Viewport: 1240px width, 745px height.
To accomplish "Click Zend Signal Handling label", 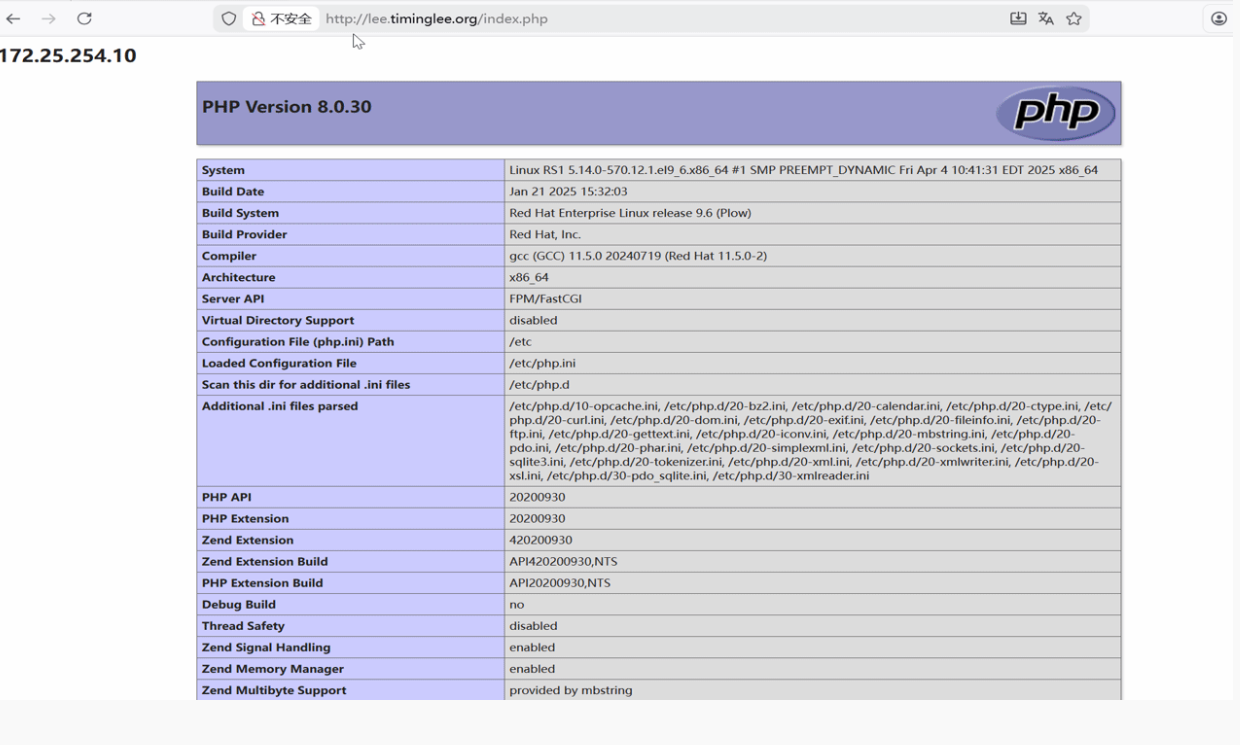I will (266, 648).
